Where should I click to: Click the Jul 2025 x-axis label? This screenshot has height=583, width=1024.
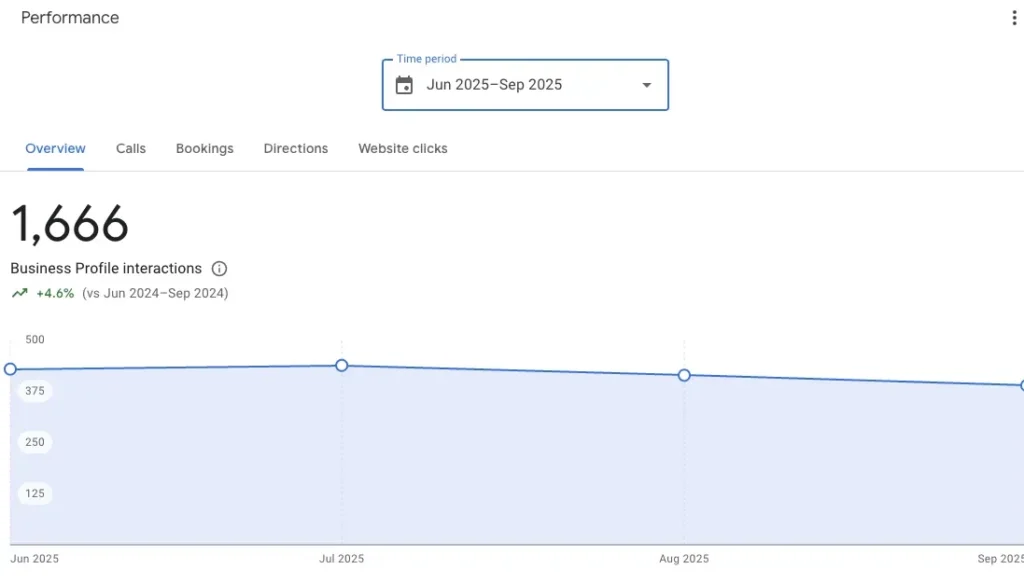(x=342, y=559)
